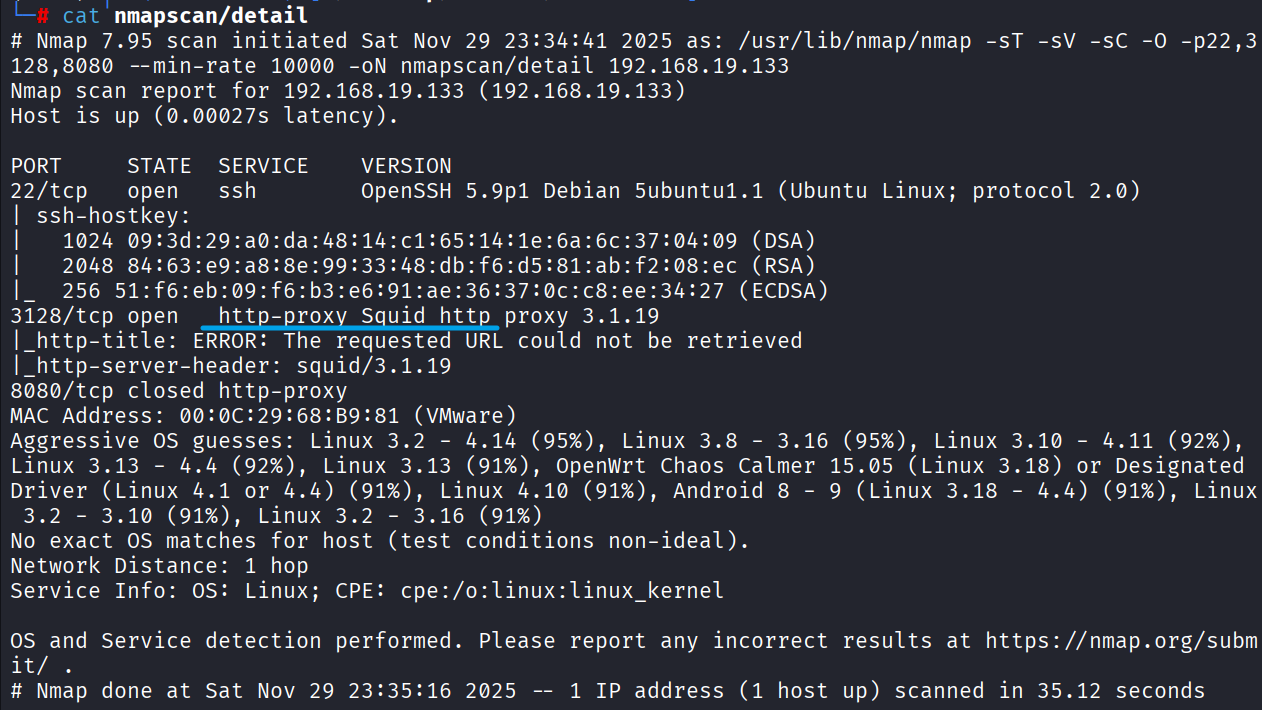Screen dimensions: 1262x710
Task: Click the 'Host is up' latency line
Action: 204,116
